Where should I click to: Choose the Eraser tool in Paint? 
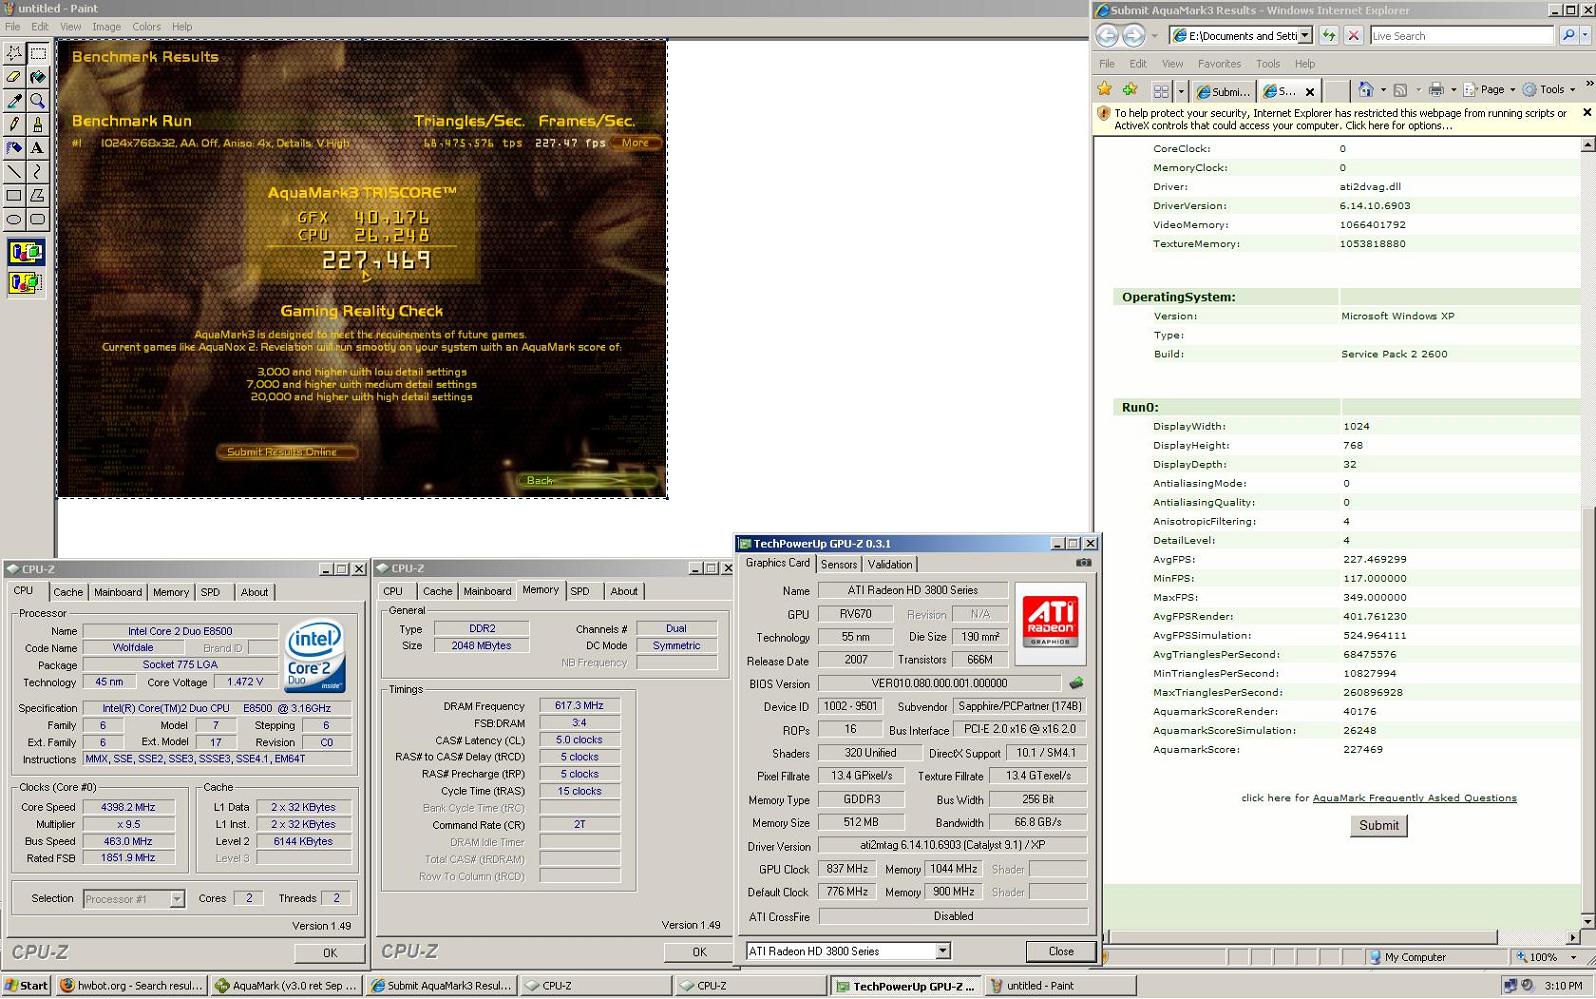tap(14, 77)
